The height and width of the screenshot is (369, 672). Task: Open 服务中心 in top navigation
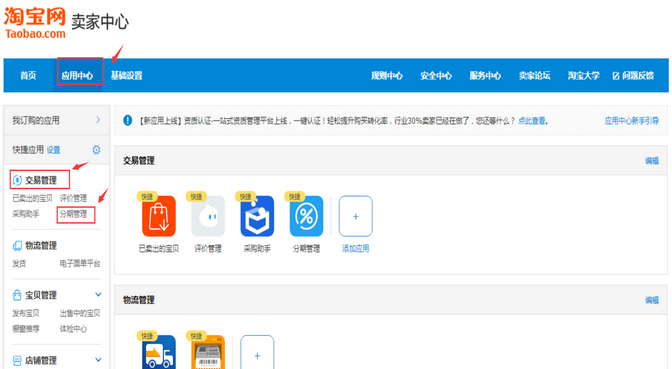pyautogui.click(x=485, y=76)
